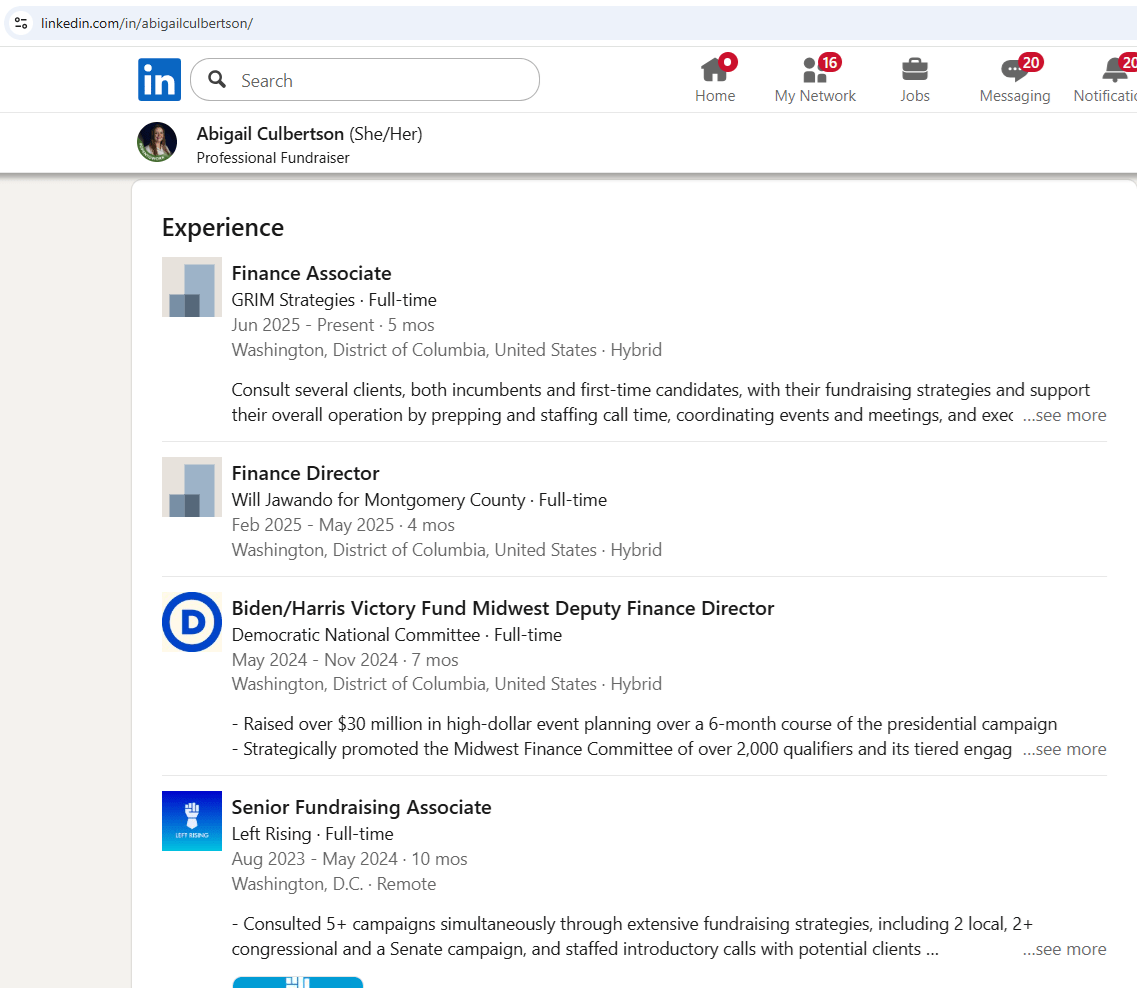Click the LinkedIn logo icon
The height and width of the screenshot is (988, 1137).
pyautogui.click(x=159, y=80)
